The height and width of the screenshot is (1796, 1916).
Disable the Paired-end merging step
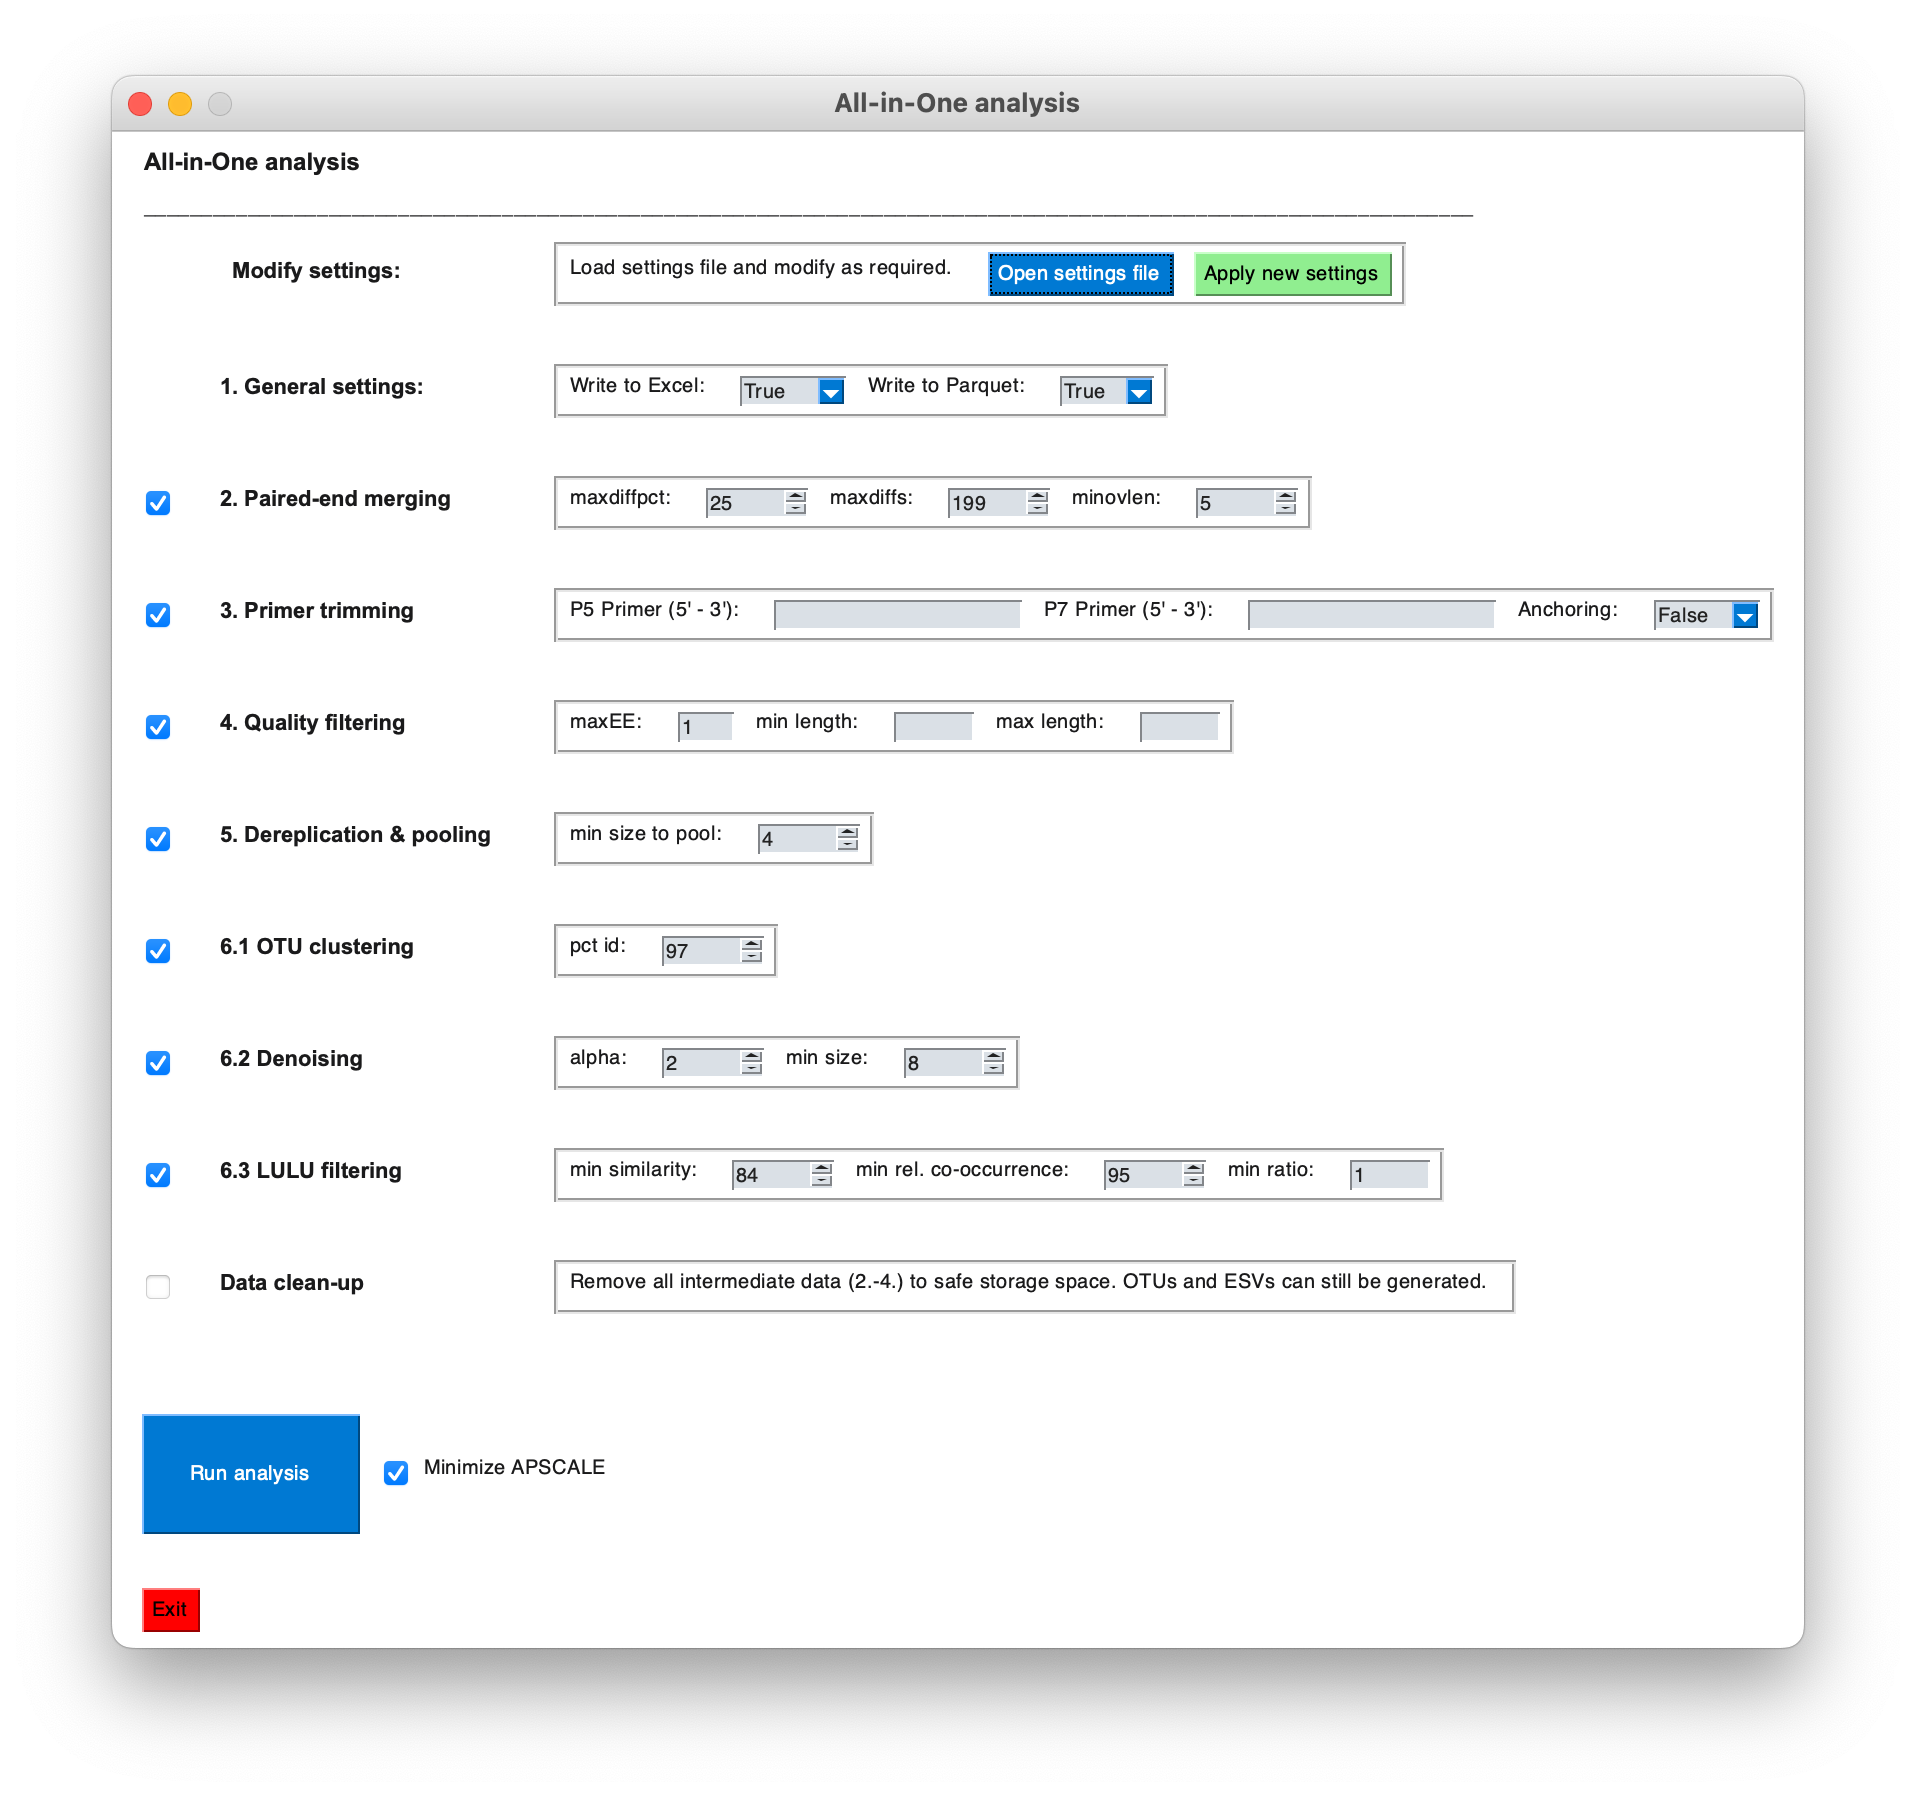[x=157, y=504]
